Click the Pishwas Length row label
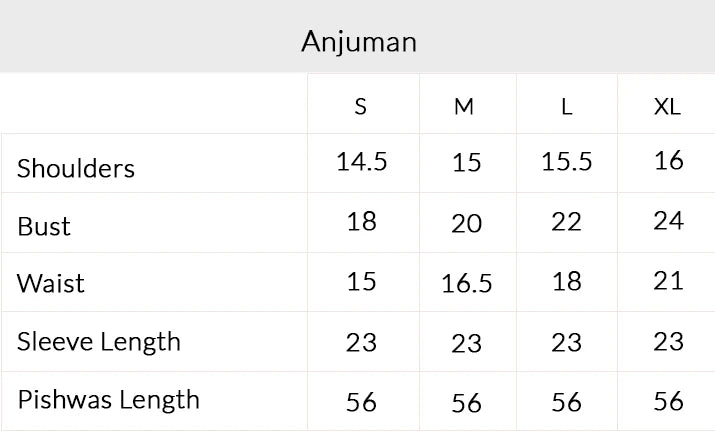This screenshot has width=715, height=431. 108,400
